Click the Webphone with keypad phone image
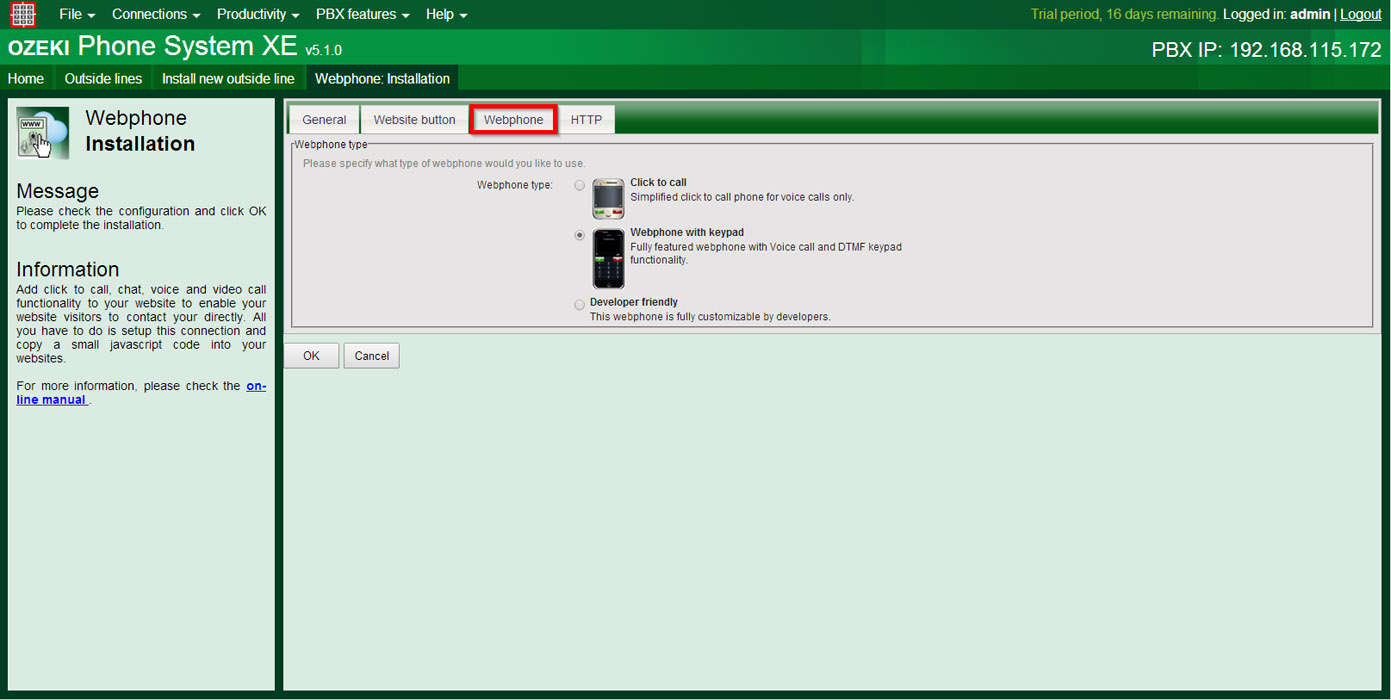Screen dimensions: 1391x700 pos(608,259)
